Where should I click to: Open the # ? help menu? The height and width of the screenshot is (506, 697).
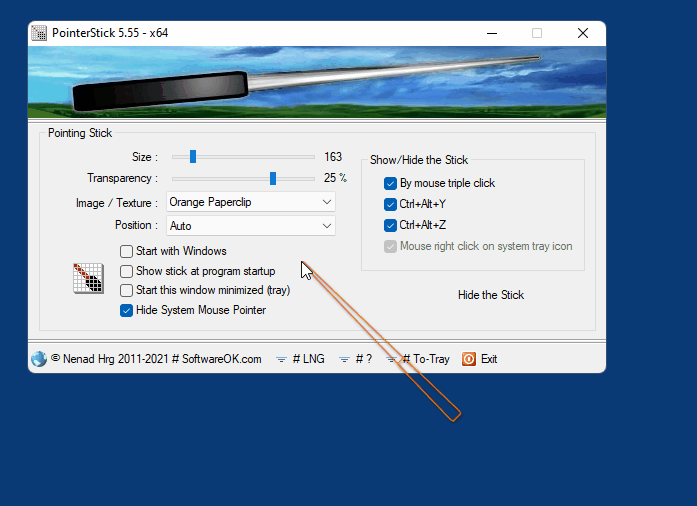pyautogui.click(x=362, y=359)
